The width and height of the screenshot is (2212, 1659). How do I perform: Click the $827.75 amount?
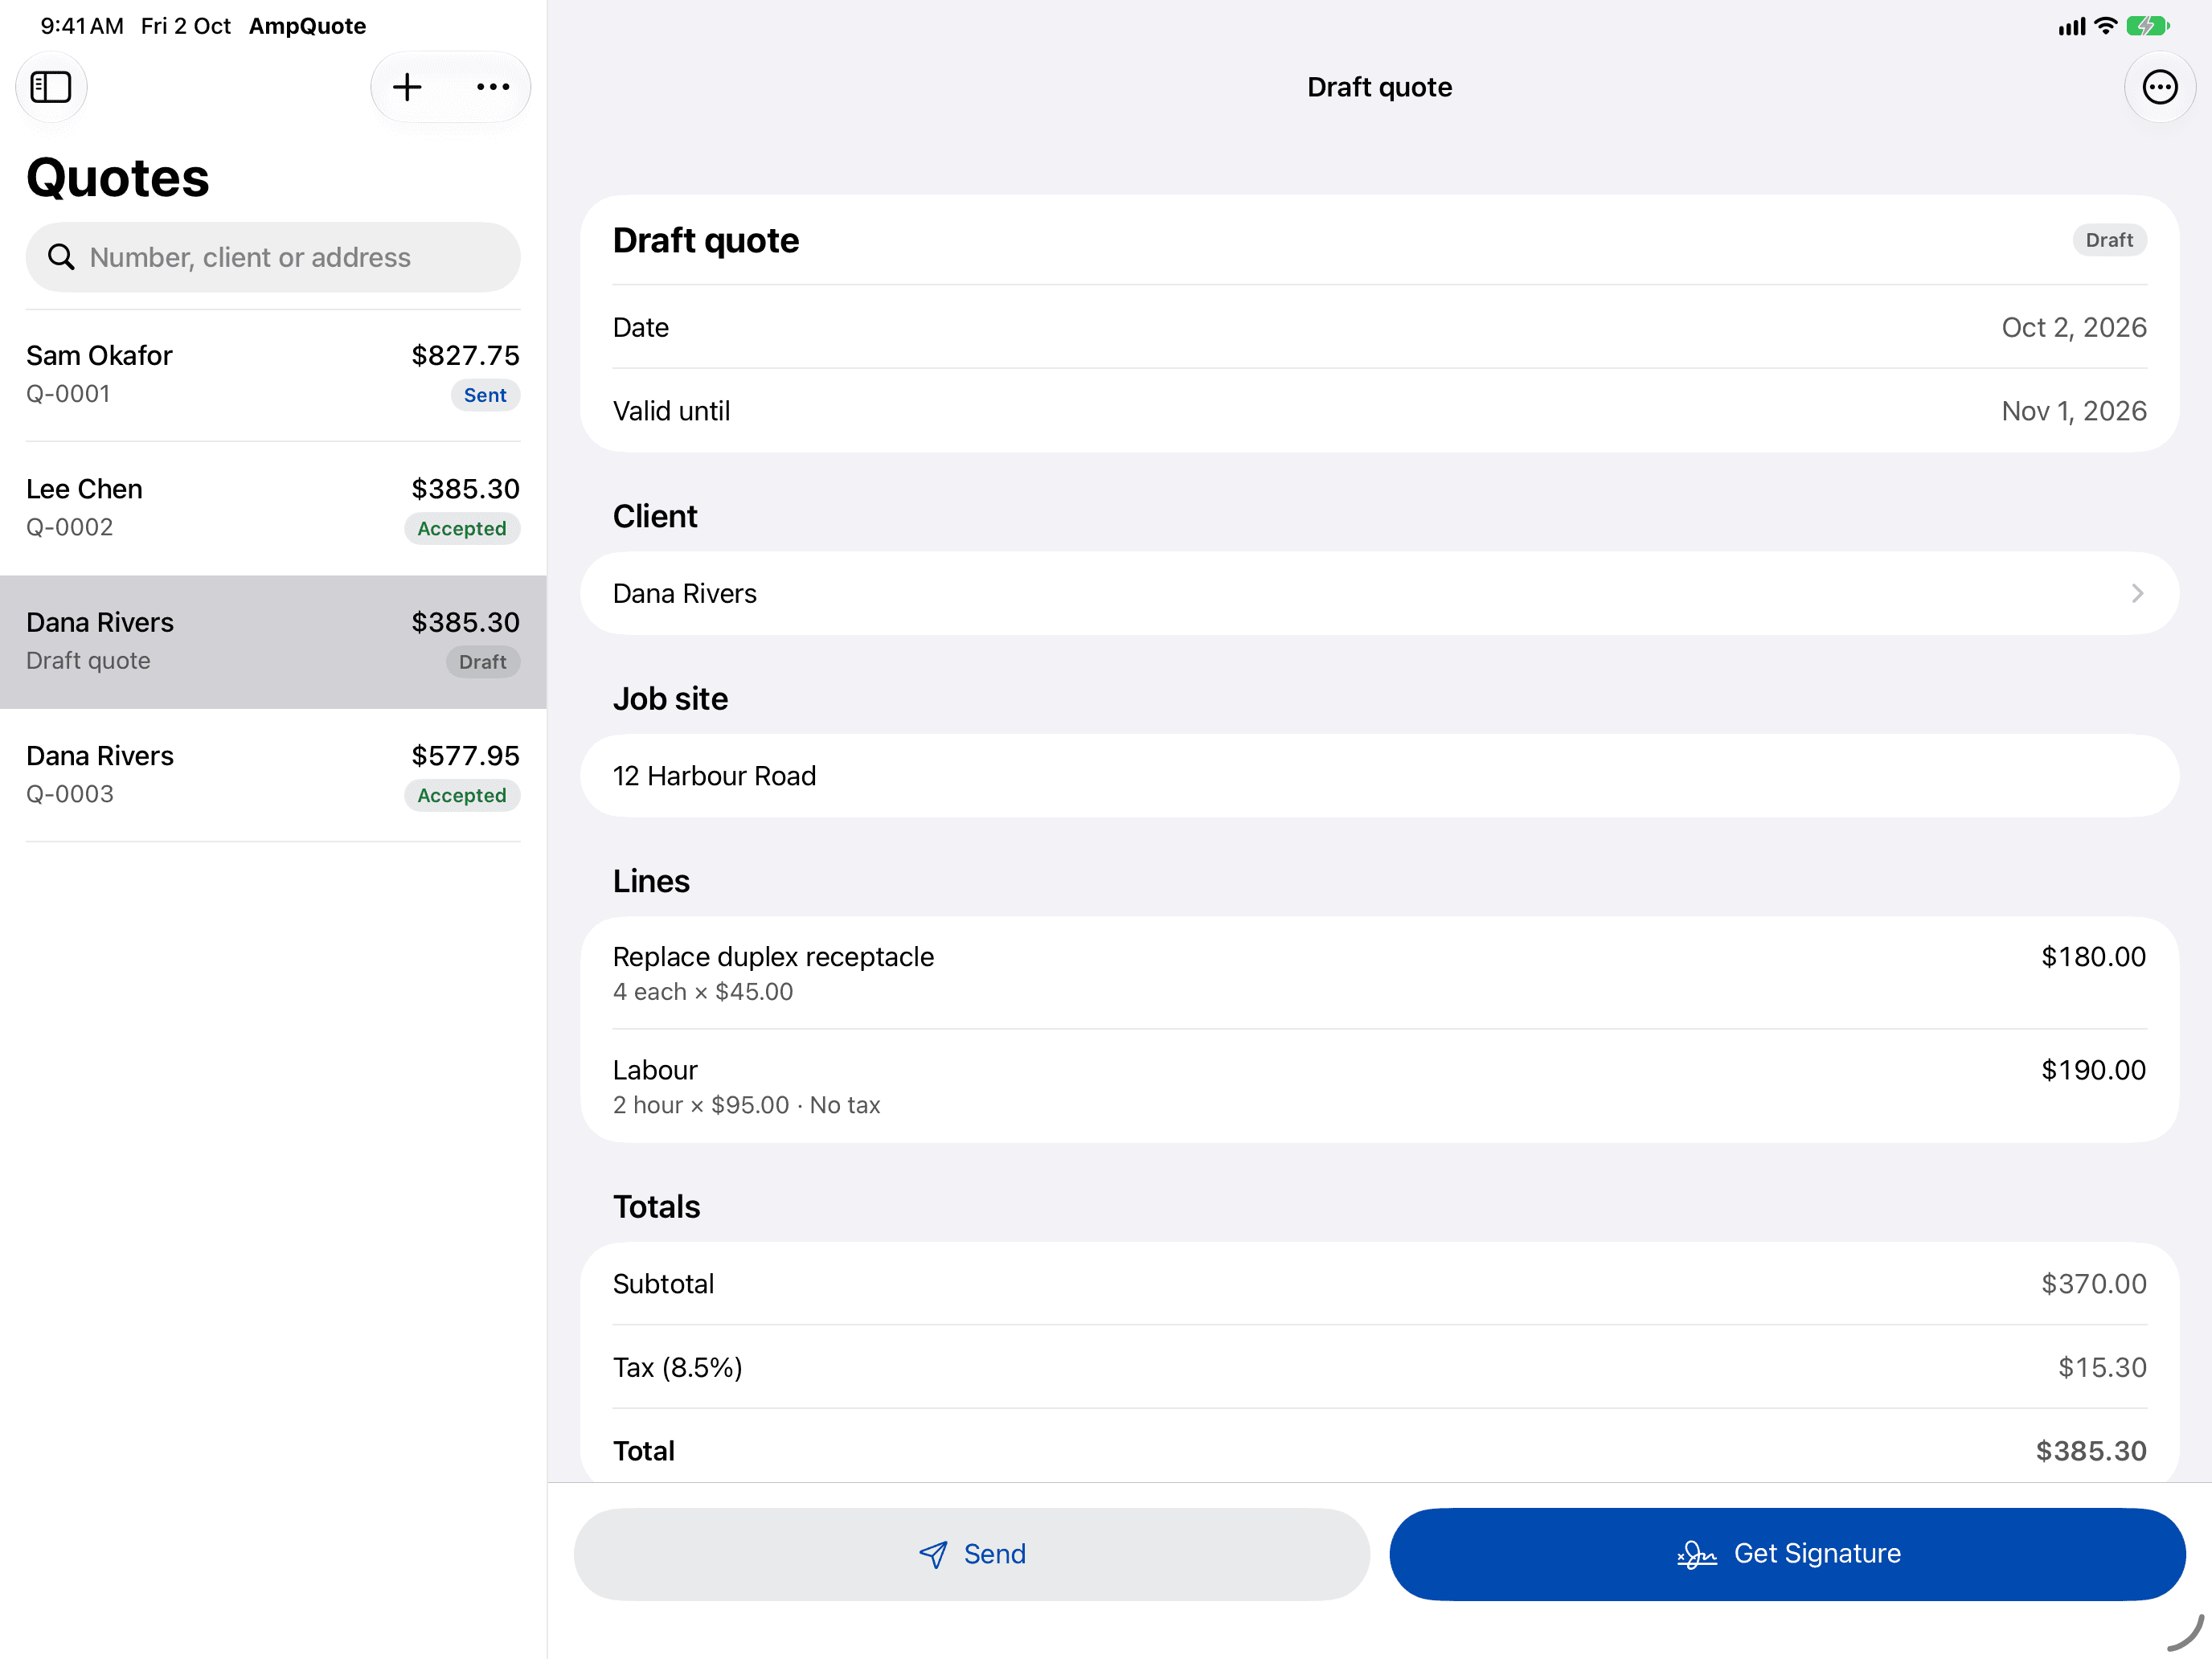point(465,355)
